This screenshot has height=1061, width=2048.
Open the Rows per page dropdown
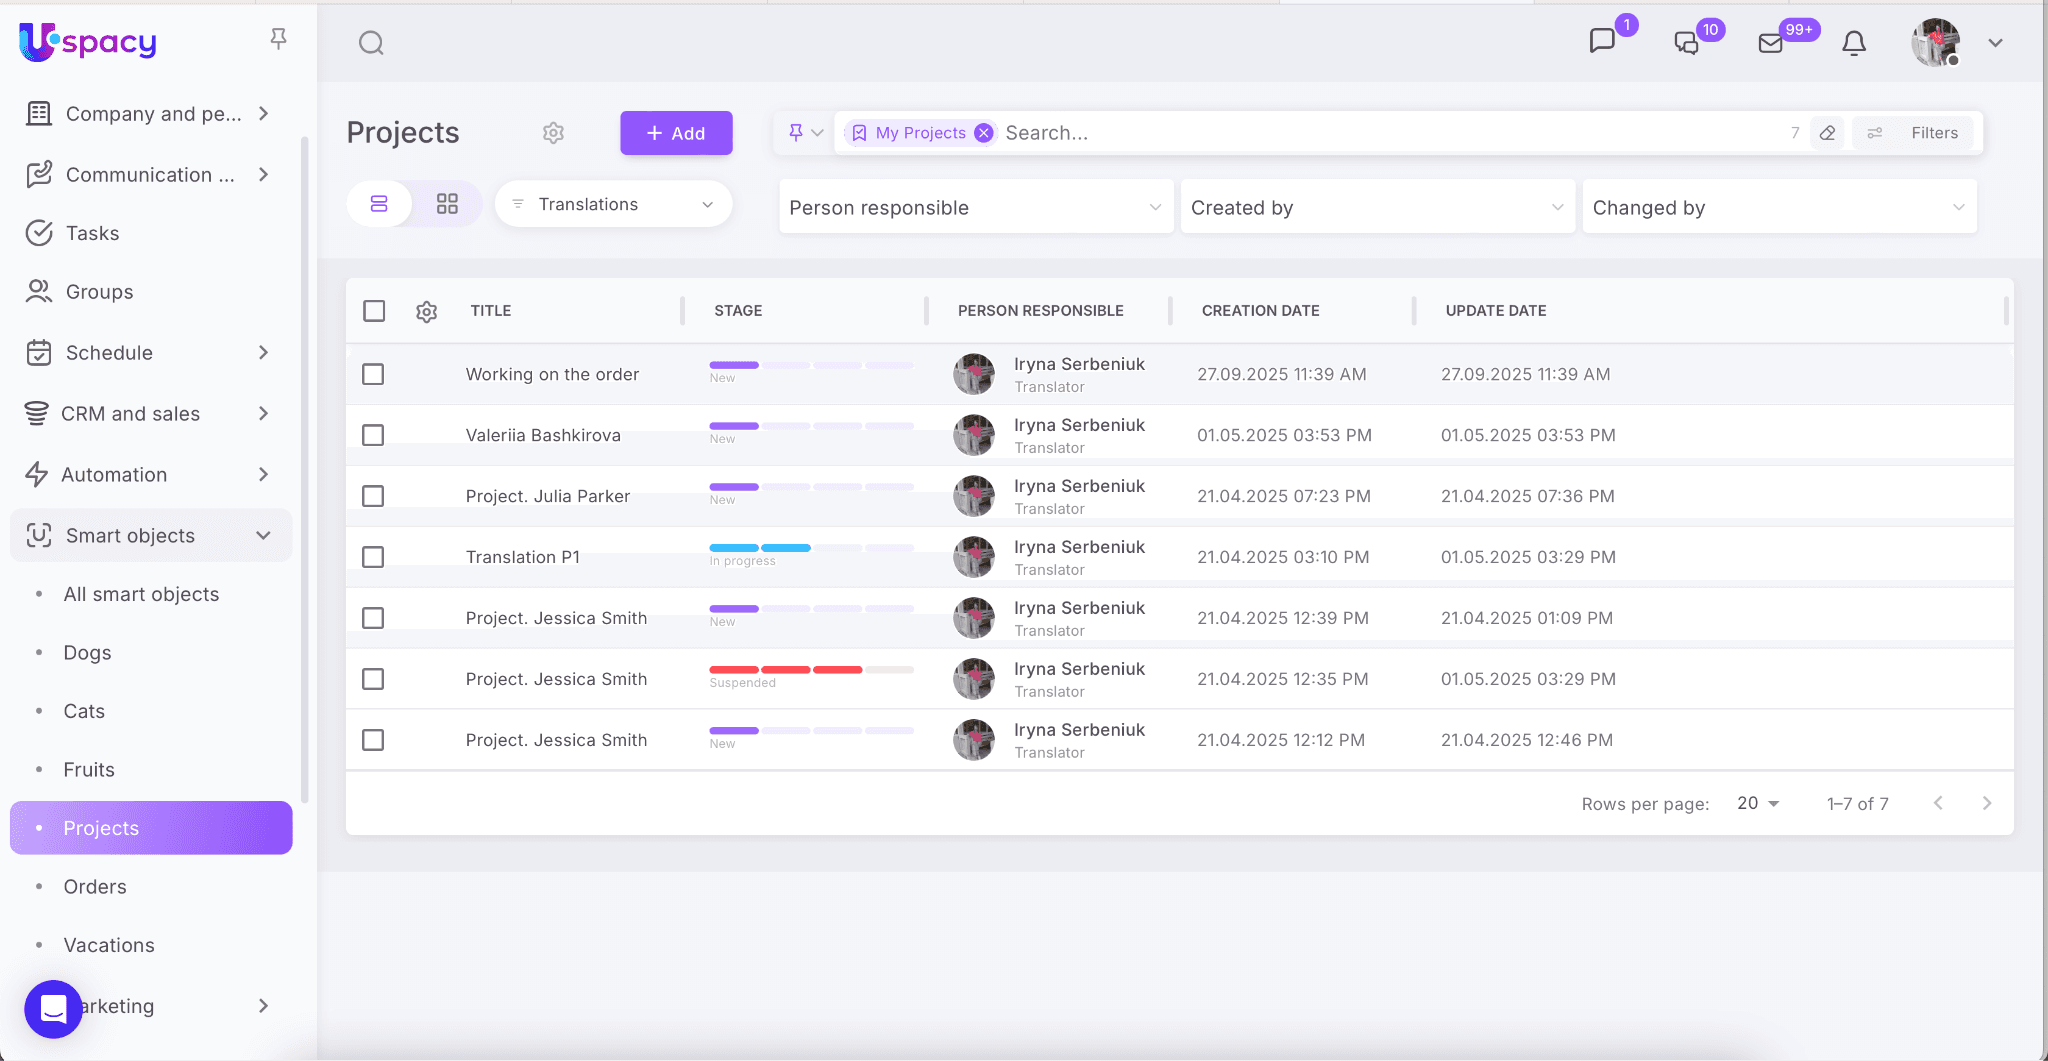click(x=1758, y=803)
